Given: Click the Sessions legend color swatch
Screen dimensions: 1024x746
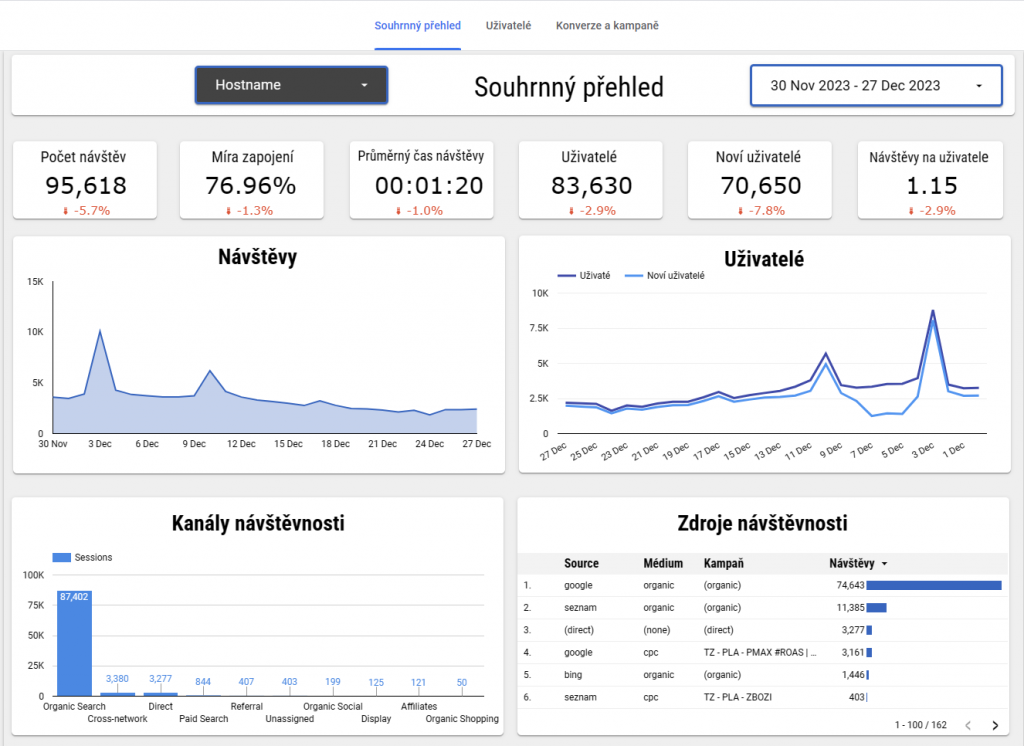Looking at the screenshot, I should (x=61, y=557).
